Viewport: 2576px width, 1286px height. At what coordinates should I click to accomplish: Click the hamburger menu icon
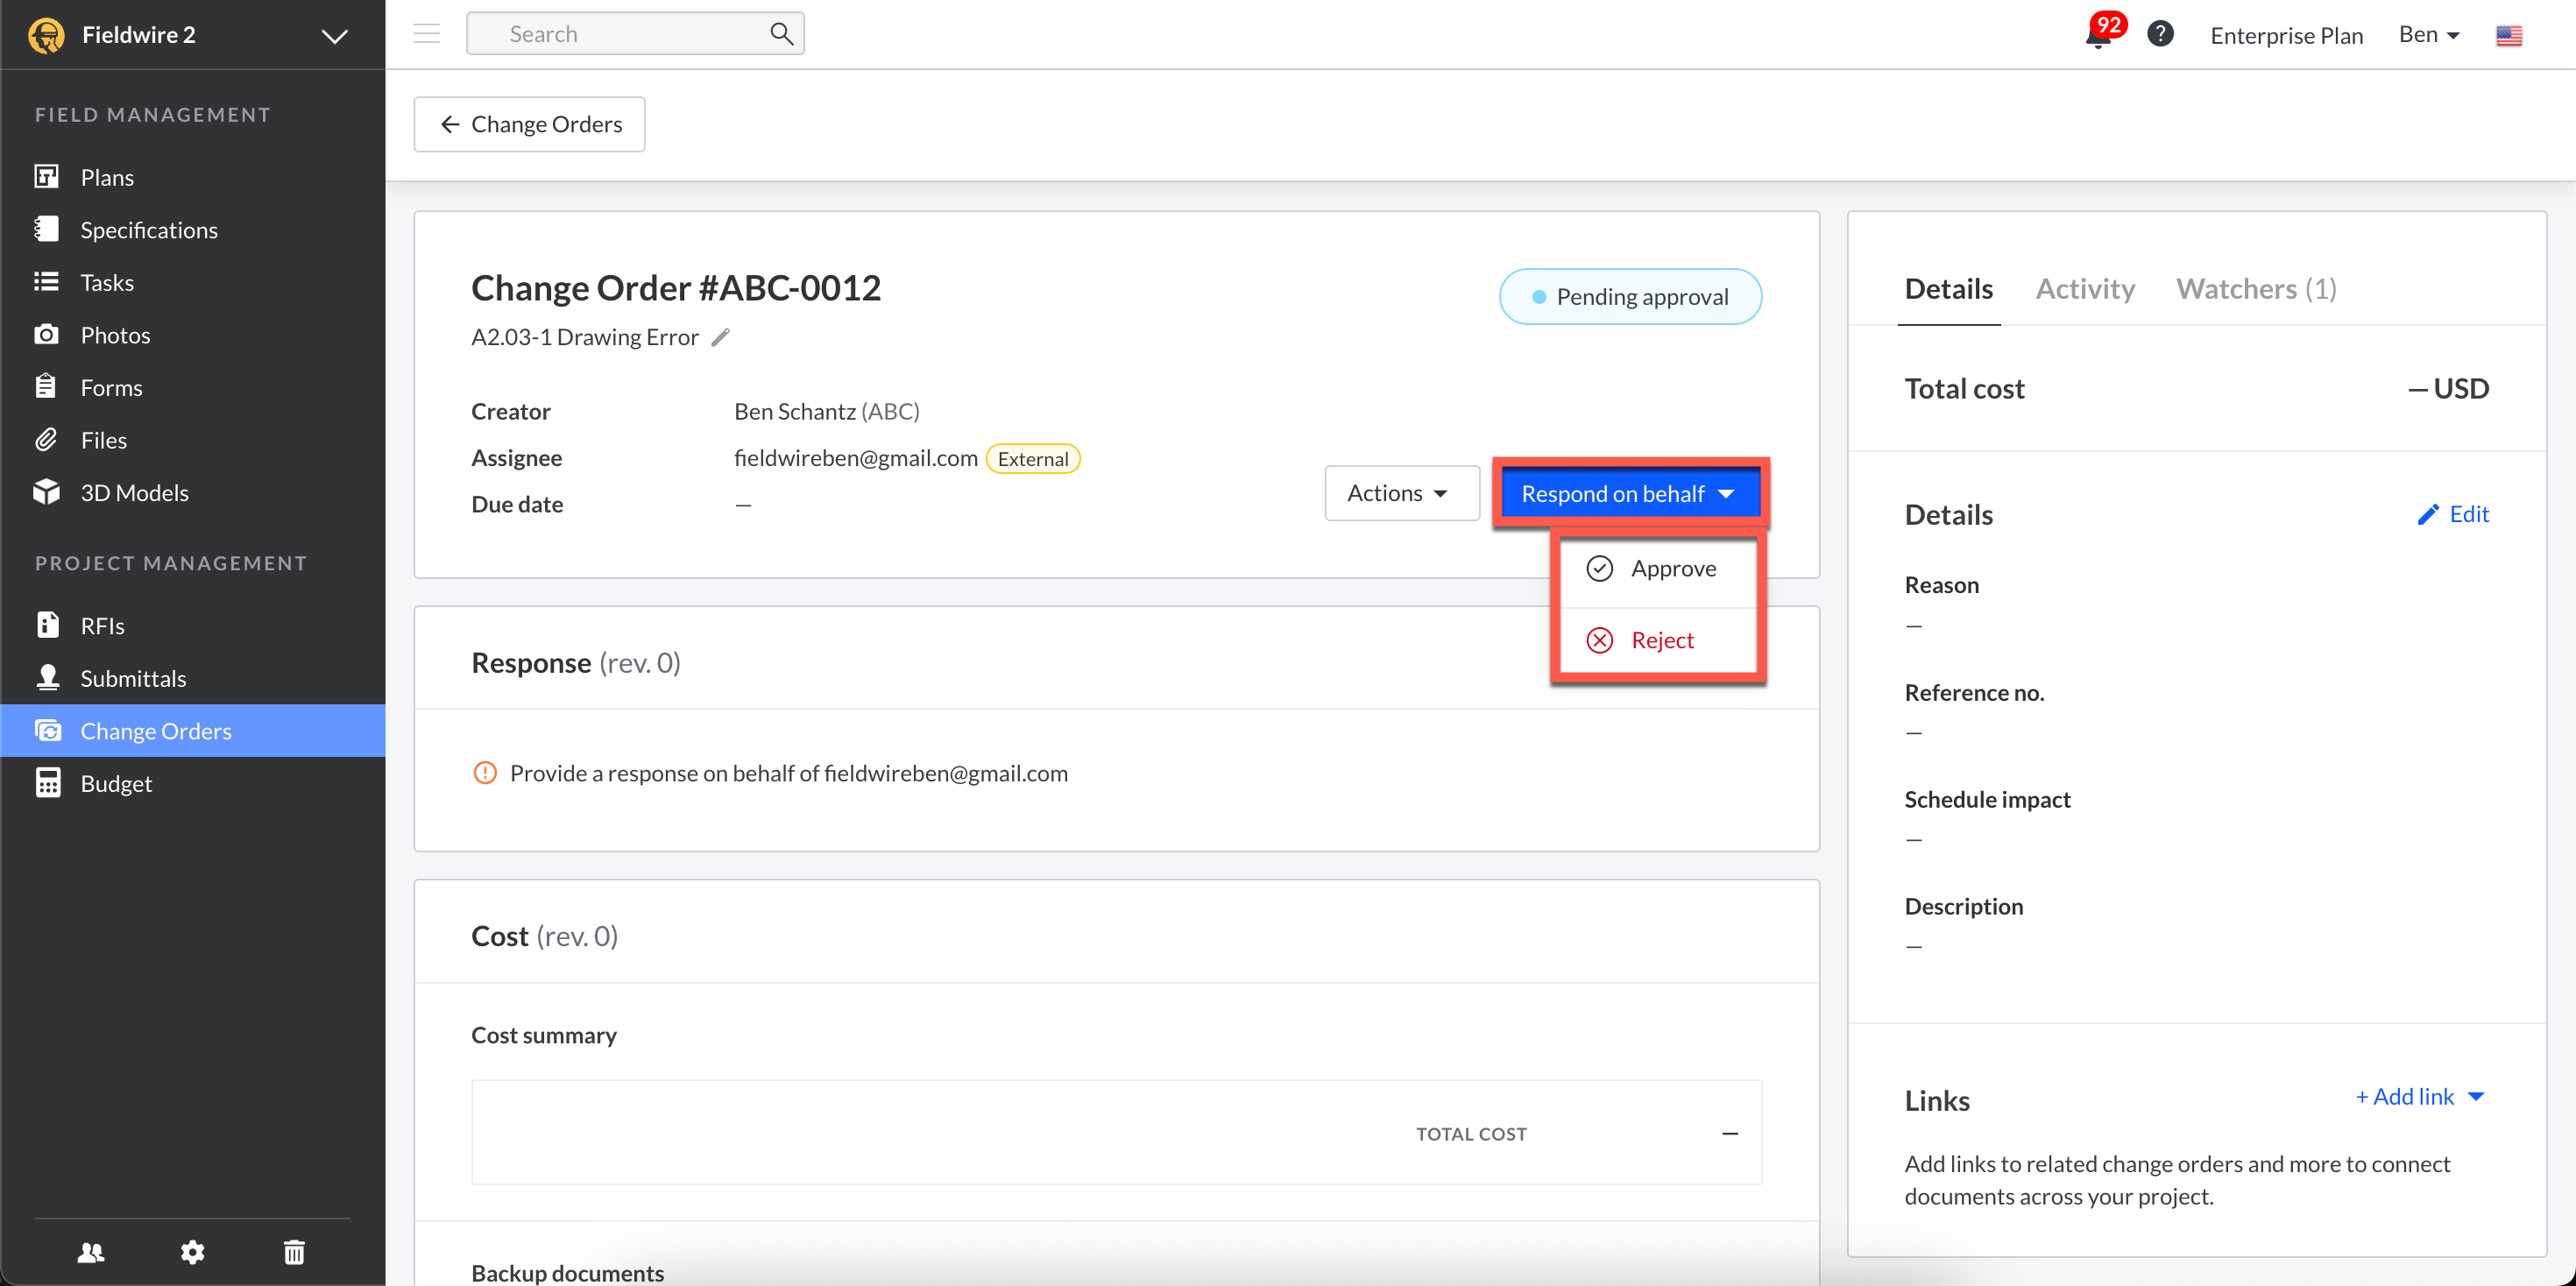[x=427, y=34]
